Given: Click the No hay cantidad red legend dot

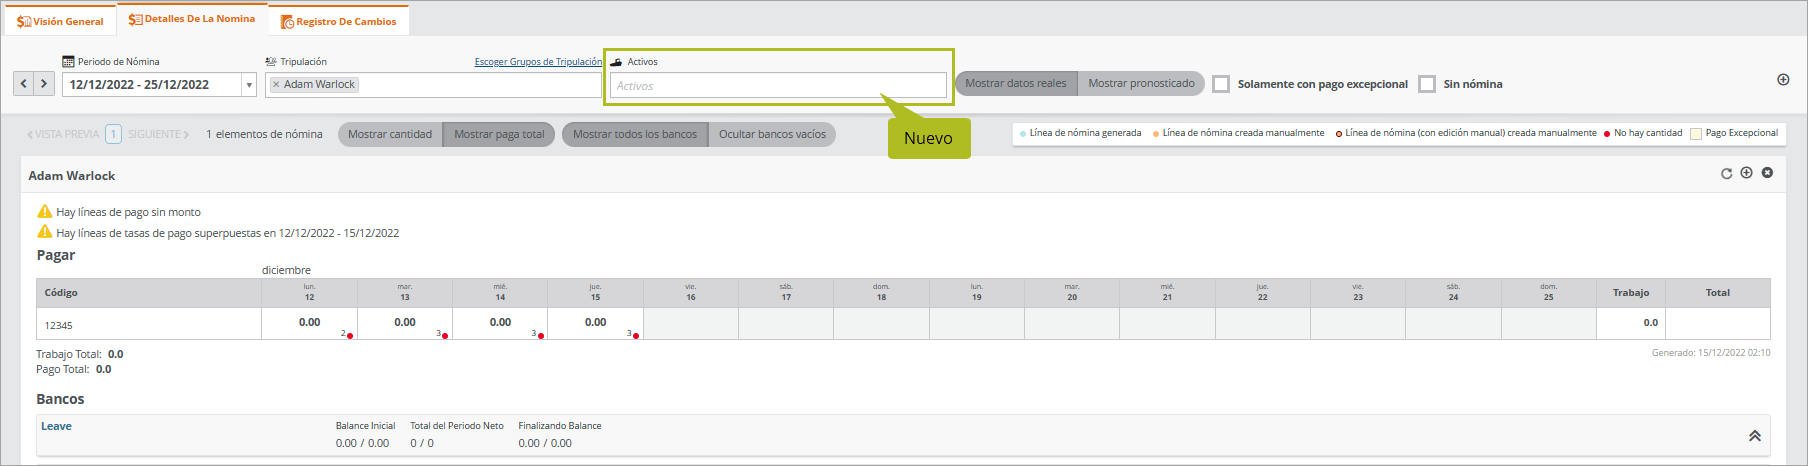Looking at the screenshot, I should click(x=1607, y=134).
